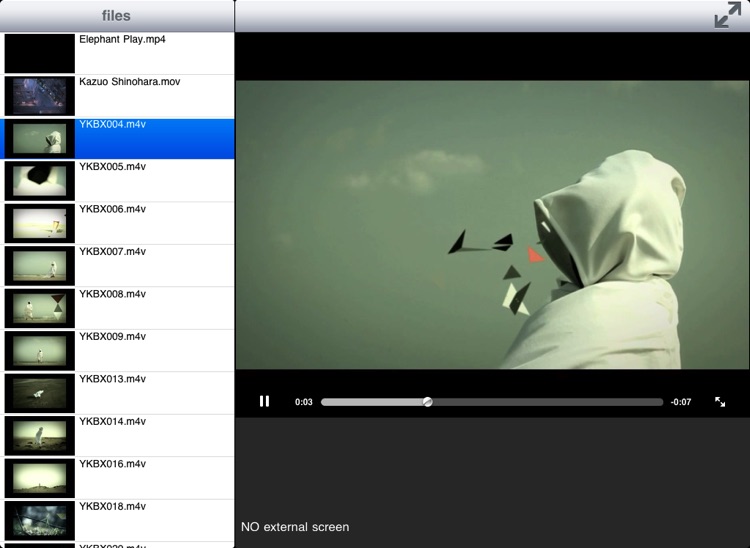
Task: Click the files panel header
Action: pos(117,16)
